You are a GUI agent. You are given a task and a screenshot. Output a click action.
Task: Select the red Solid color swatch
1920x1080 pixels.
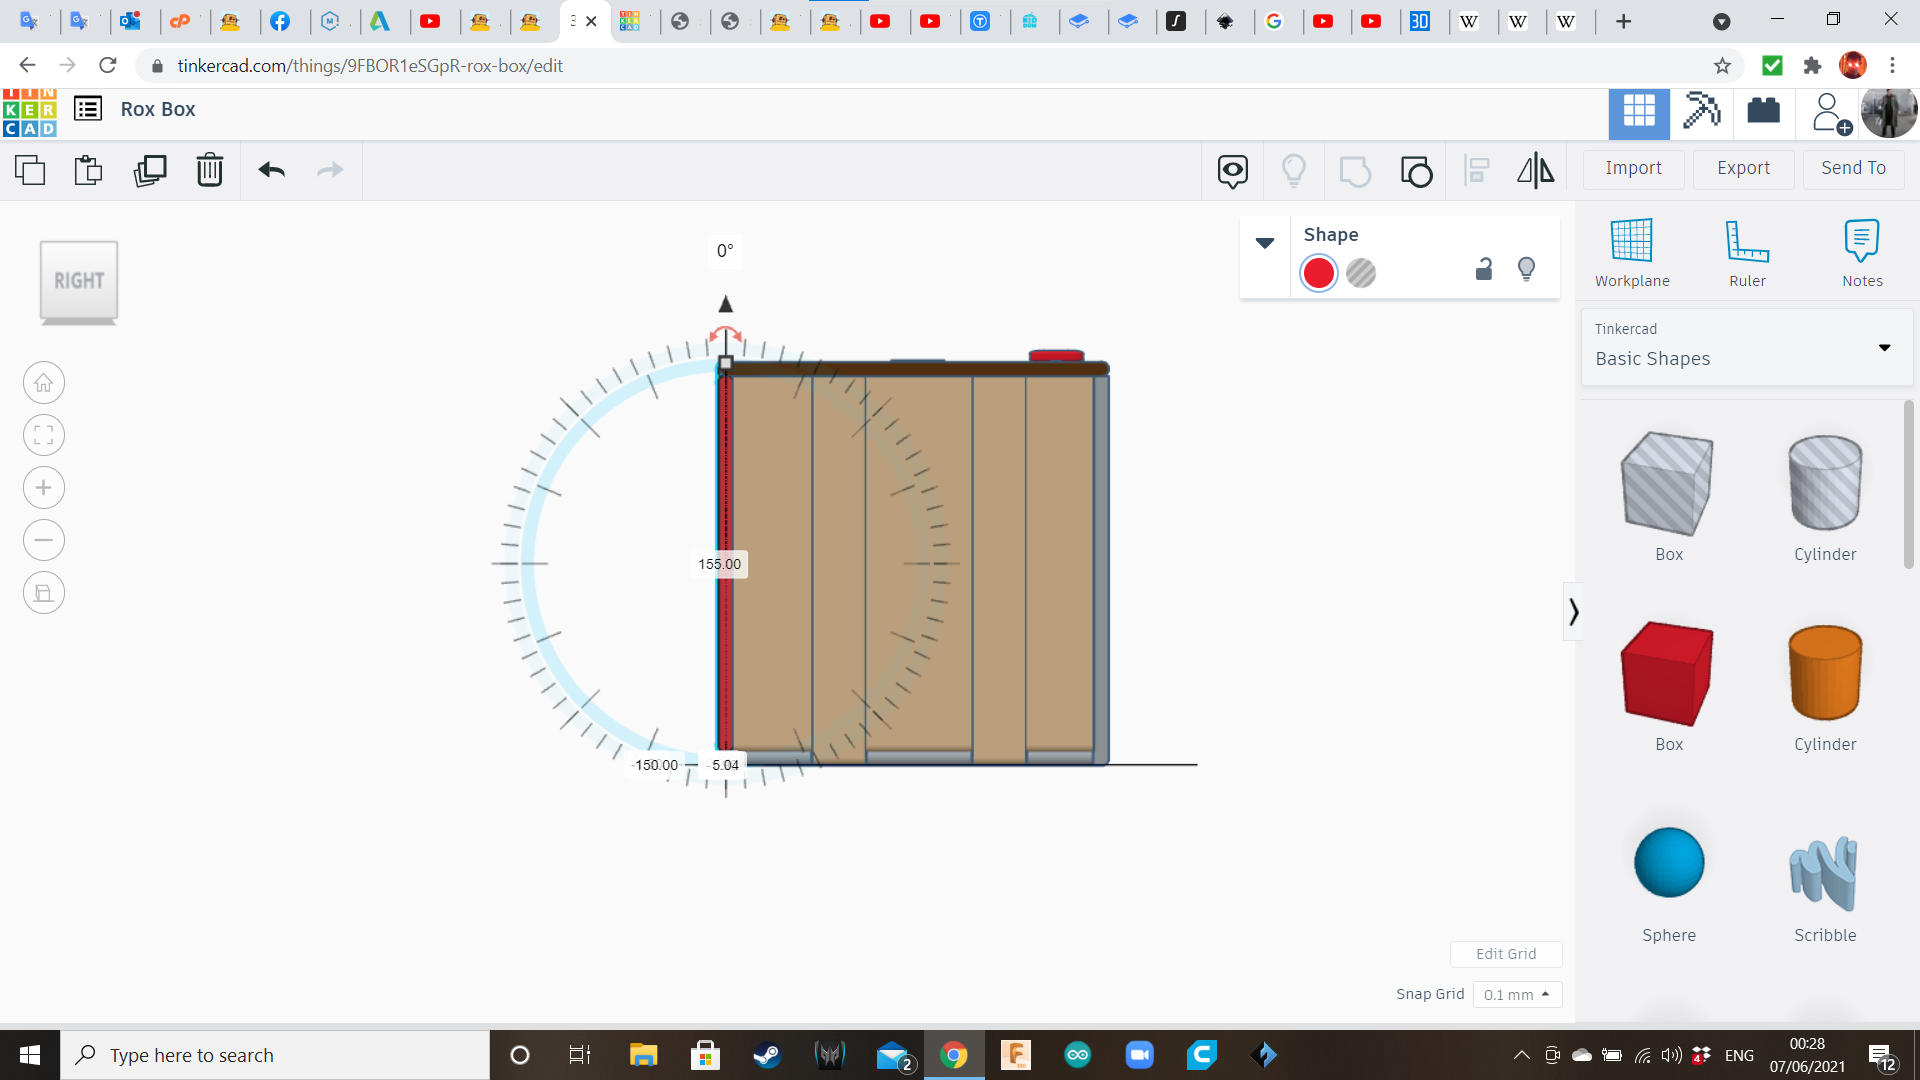pyautogui.click(x=1318, y=273)
